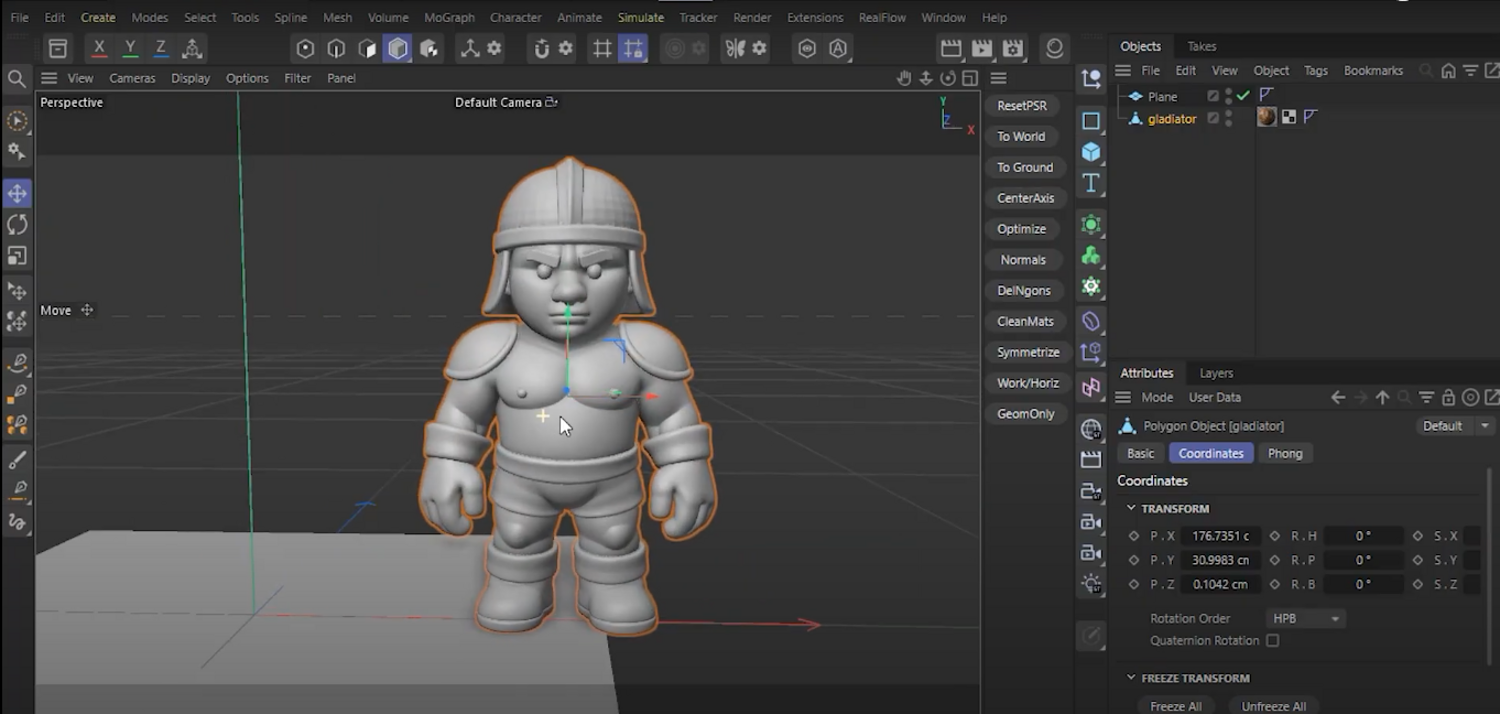Open the Rotation Order HPB dropdown

[x=1306, y=618]
